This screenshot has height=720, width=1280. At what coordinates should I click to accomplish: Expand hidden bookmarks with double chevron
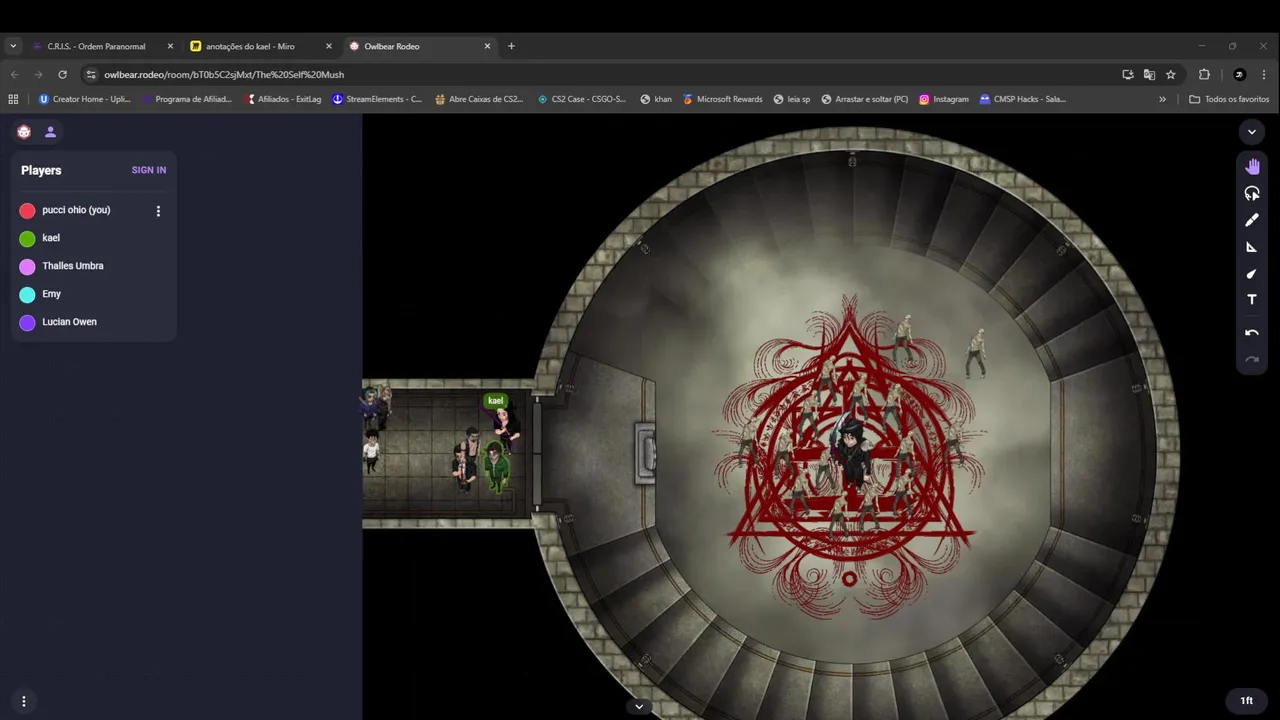click(x=1162, y=99)
